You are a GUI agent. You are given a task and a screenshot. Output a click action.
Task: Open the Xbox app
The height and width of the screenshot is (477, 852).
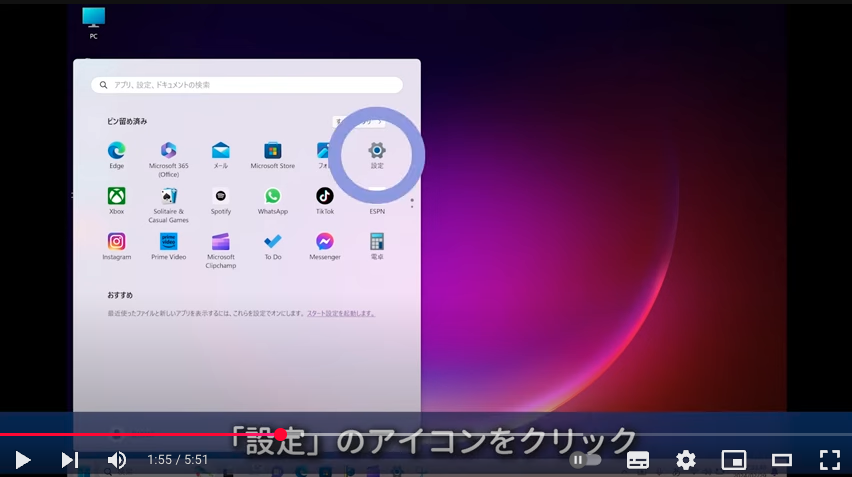(x=116, y=200)
